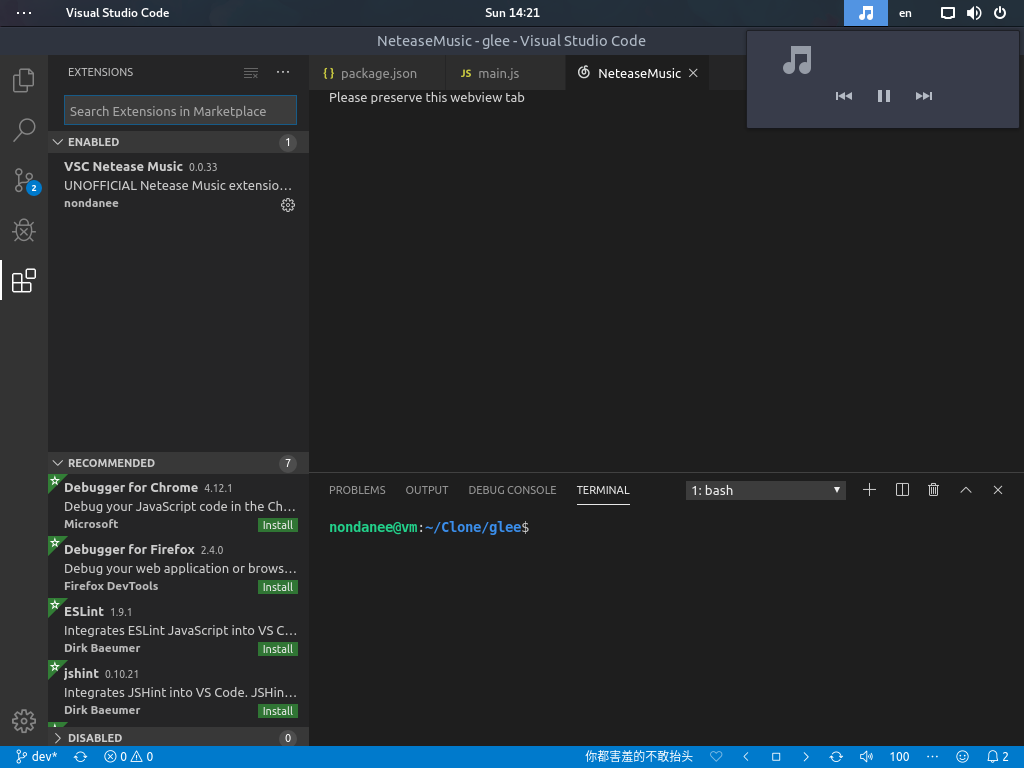Open Source Control view with 2 changes
This screenshot has width=1024, height=768.
click(25, 180)
